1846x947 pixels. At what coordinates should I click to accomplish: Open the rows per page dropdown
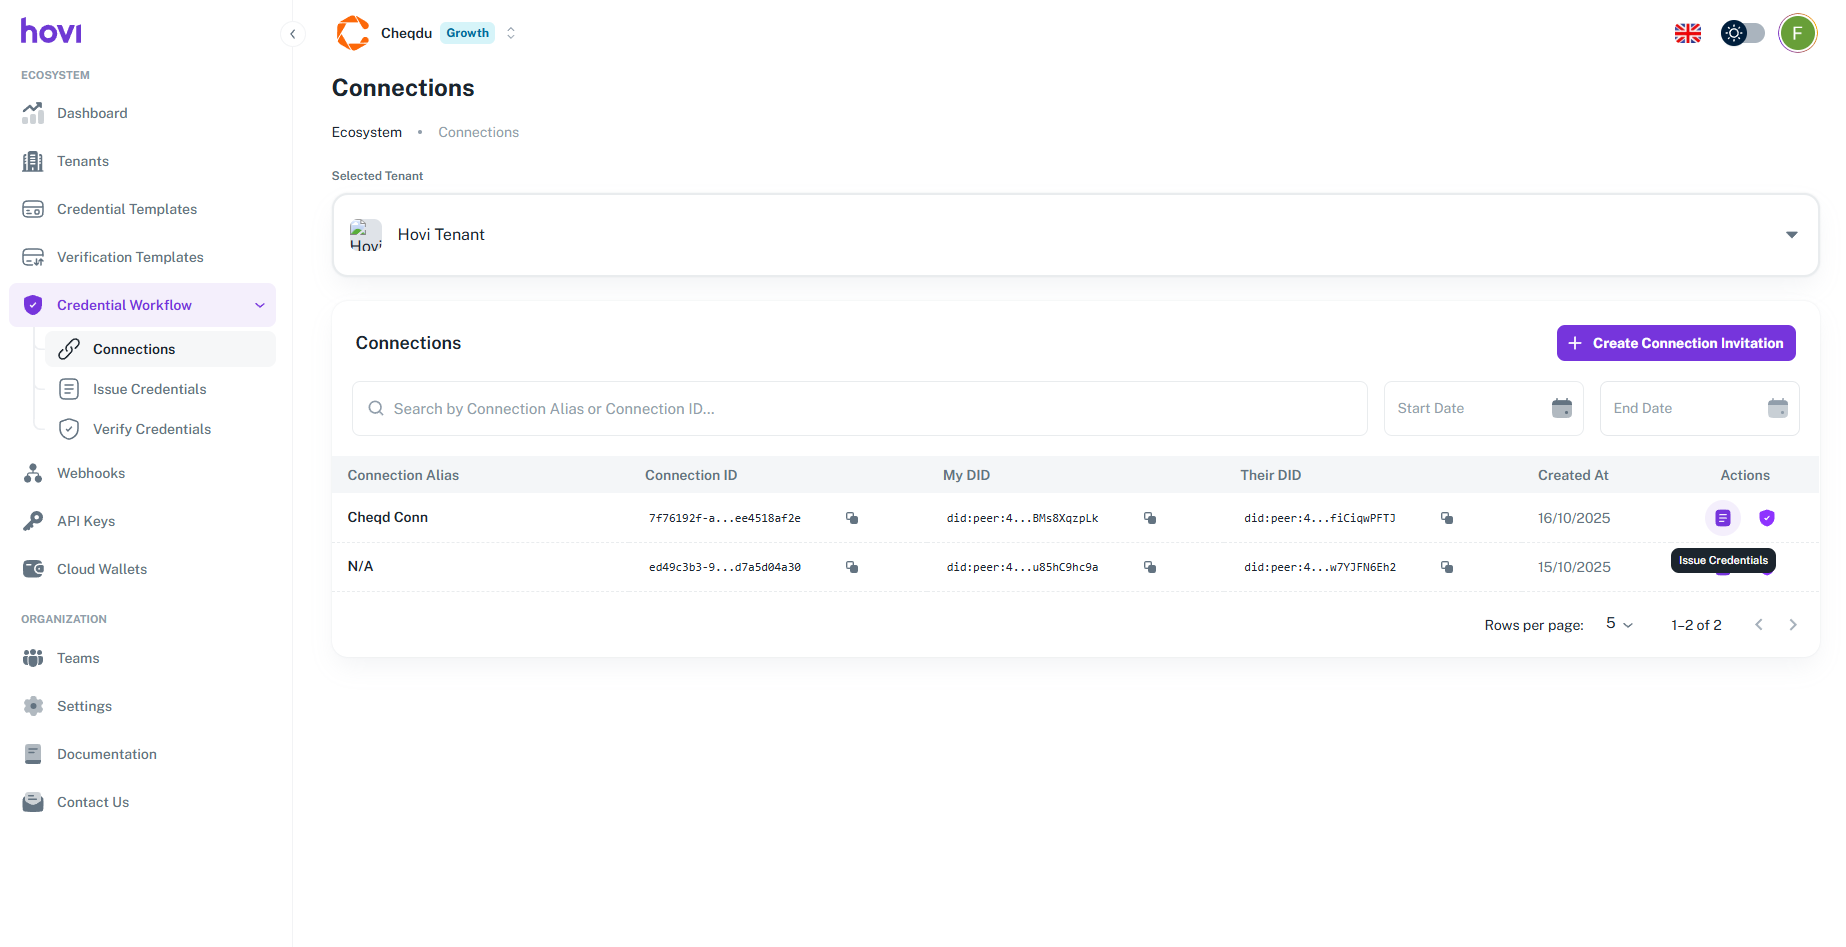pyautogui.click(x=1619, y=624)
